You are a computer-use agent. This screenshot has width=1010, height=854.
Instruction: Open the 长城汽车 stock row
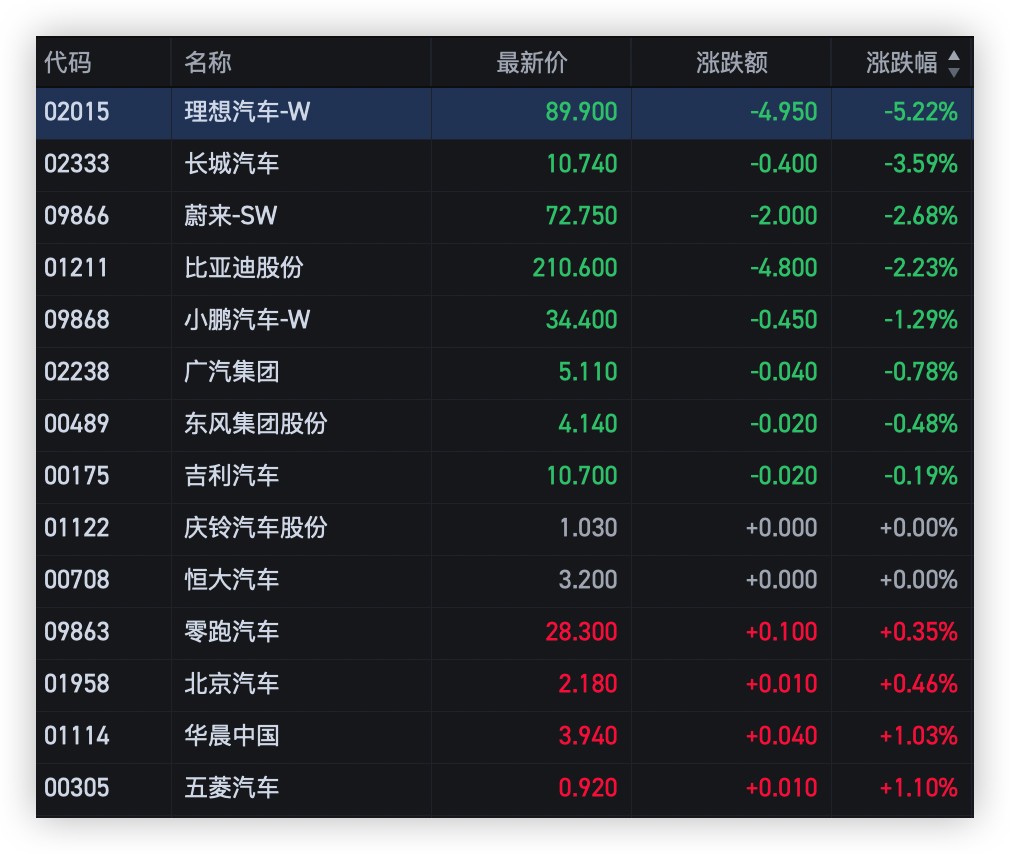(x=232, y=164)
